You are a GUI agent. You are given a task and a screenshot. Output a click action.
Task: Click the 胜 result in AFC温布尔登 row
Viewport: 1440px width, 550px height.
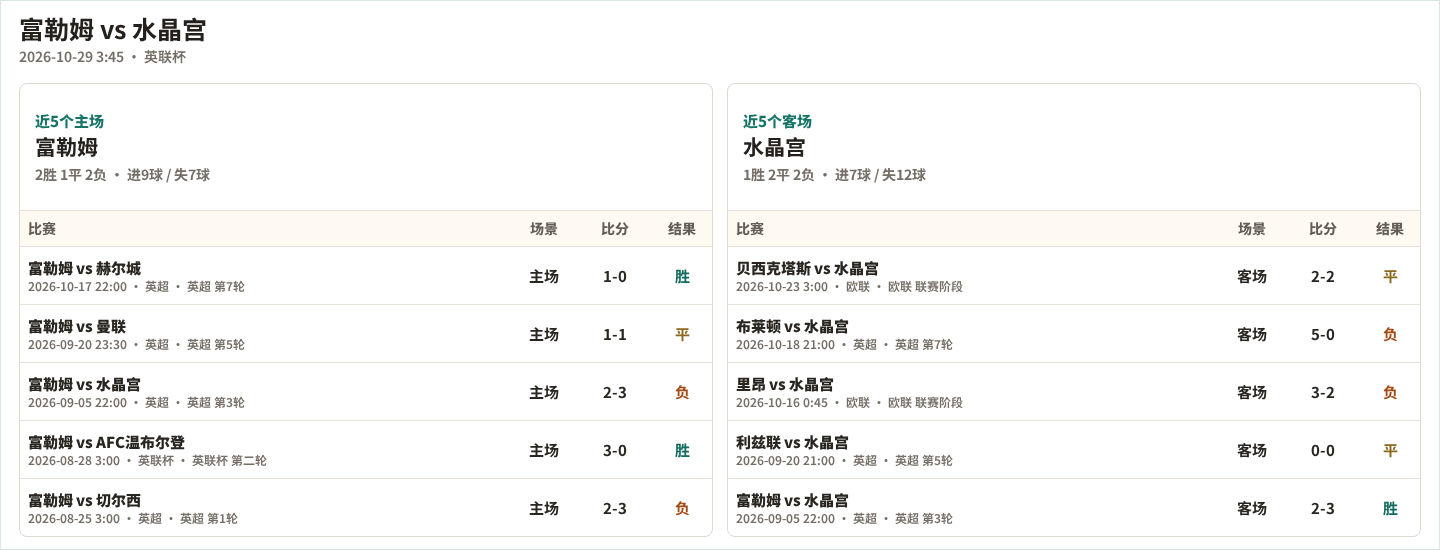pos(682,450)
